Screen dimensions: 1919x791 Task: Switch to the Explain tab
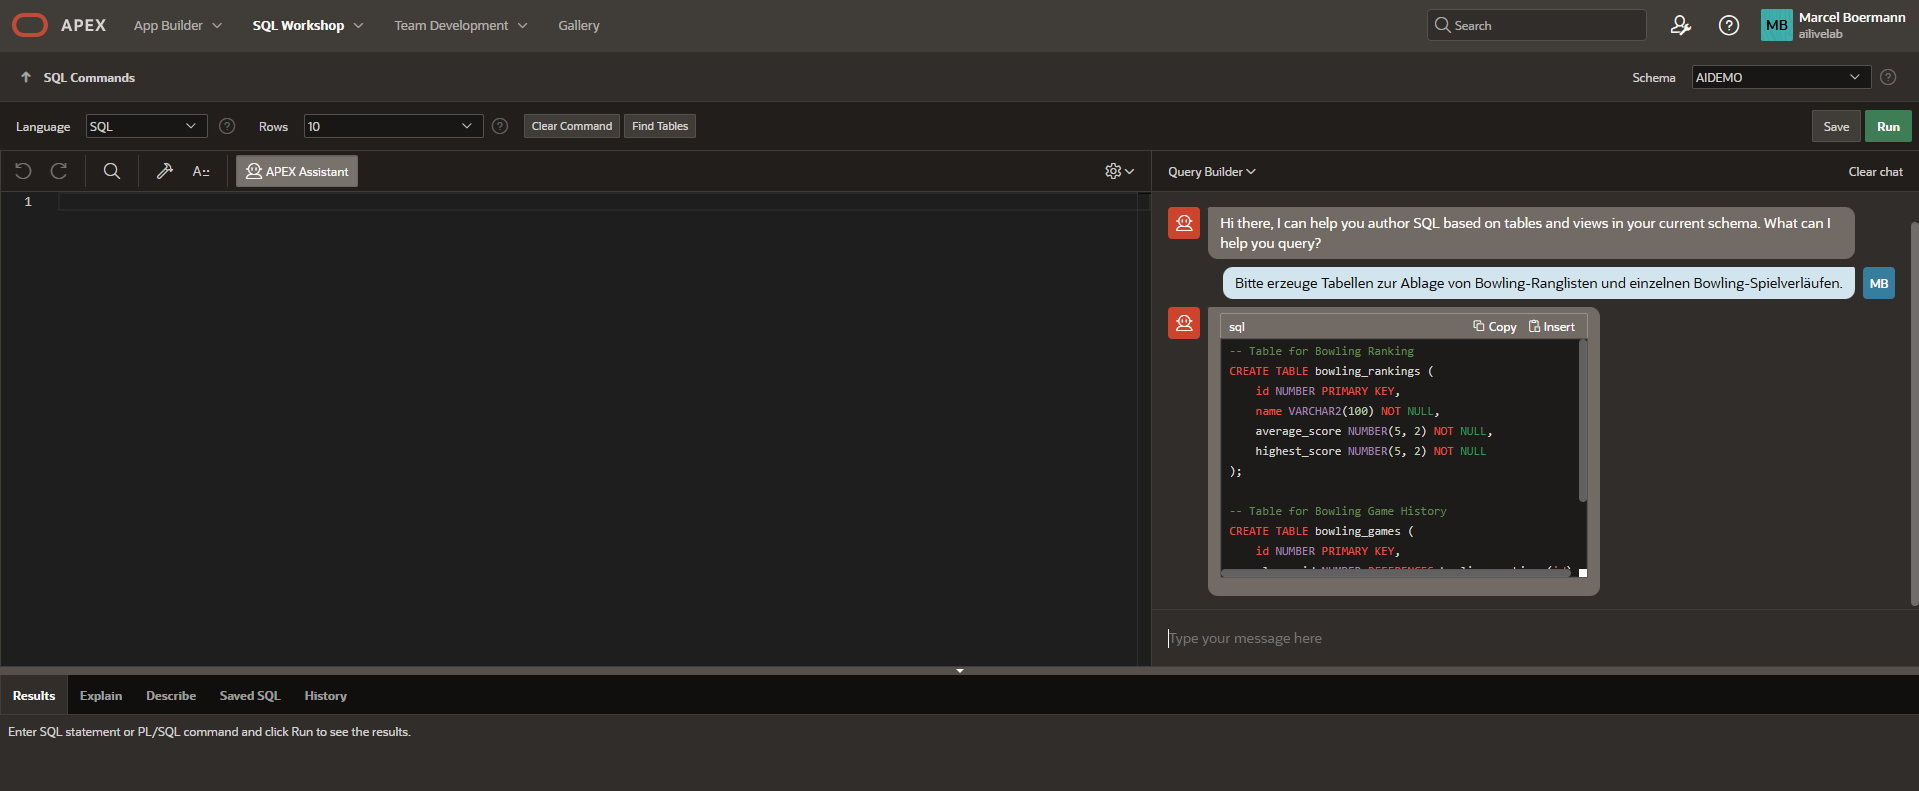pyautogui.click(x=101, y=695)
